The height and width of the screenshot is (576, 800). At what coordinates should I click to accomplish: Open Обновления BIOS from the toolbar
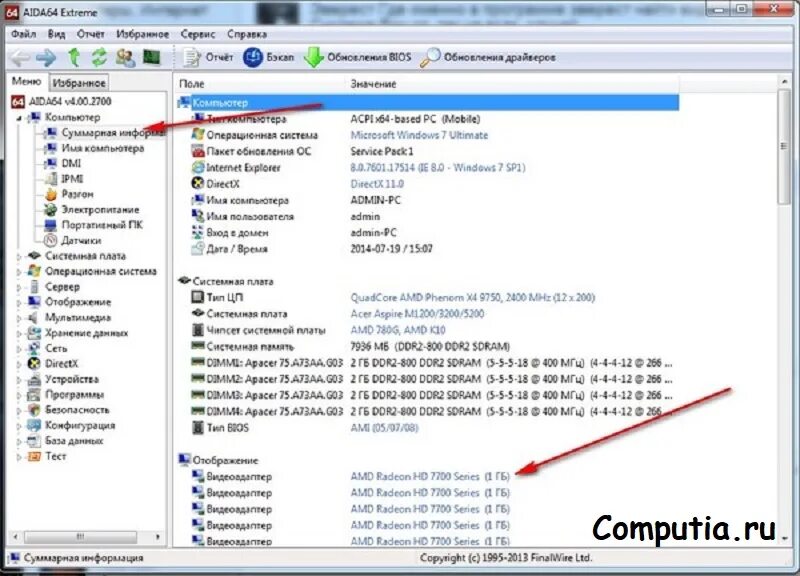358,58
